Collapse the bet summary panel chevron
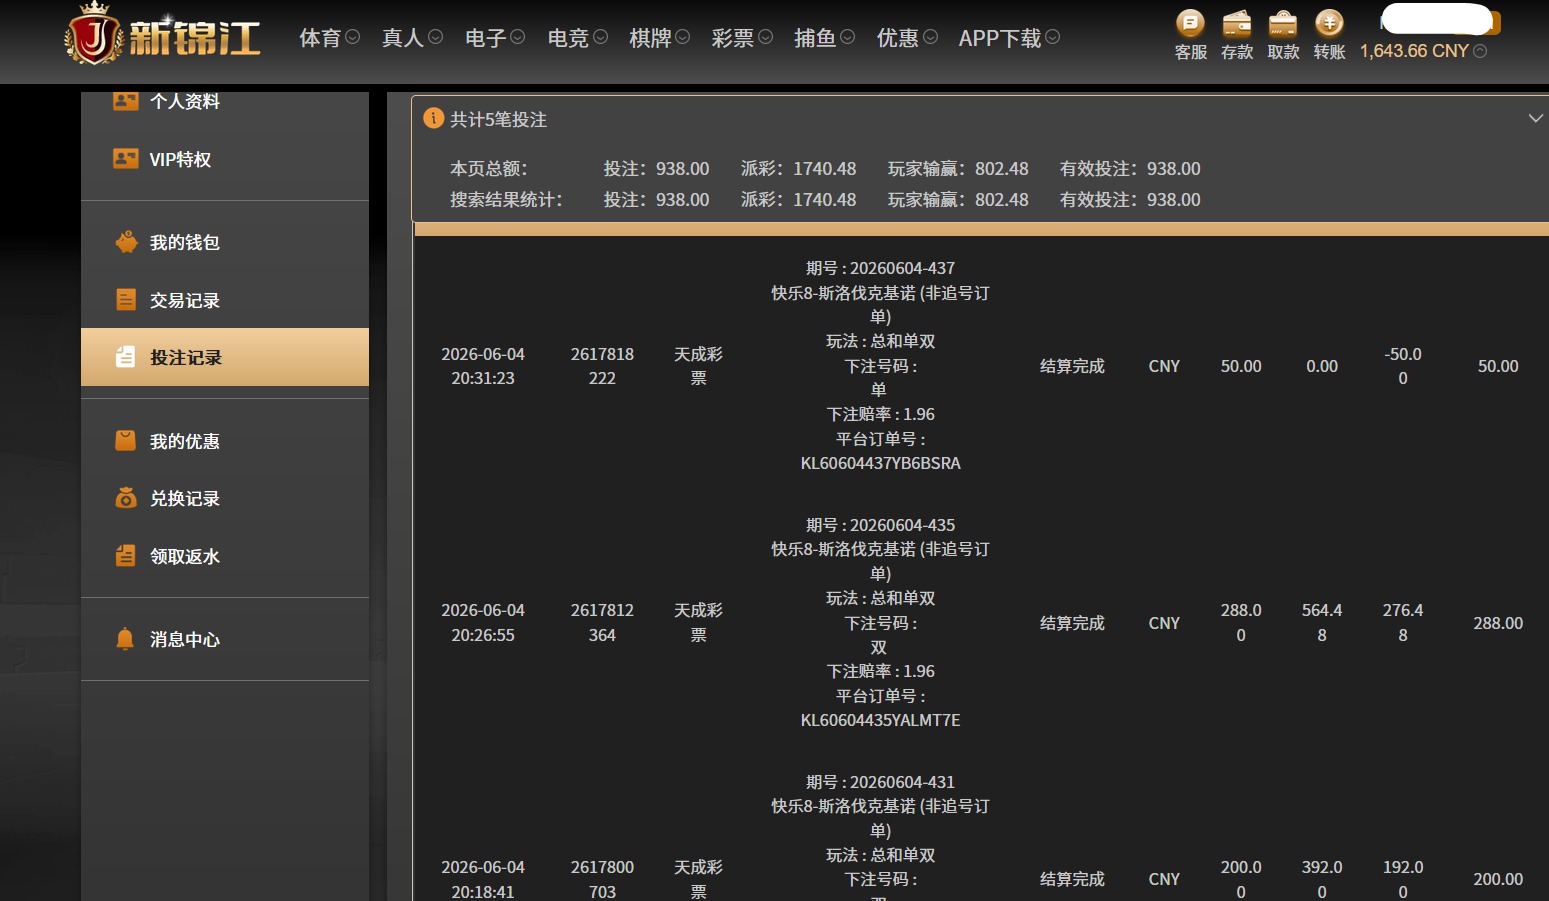This screenshot has width=1549, height=901. [1535, 118]
